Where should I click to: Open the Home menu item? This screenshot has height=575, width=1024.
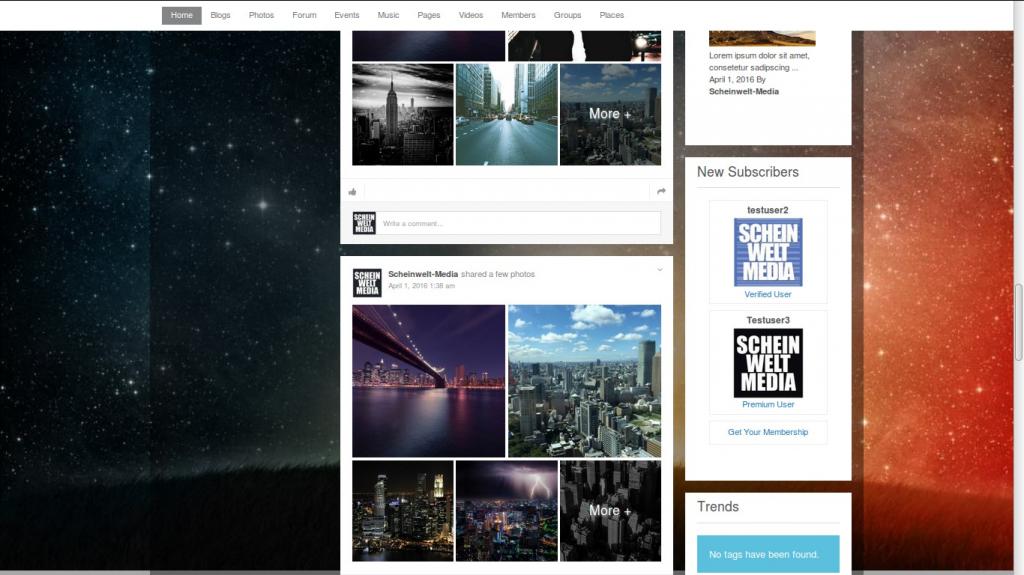182,15
